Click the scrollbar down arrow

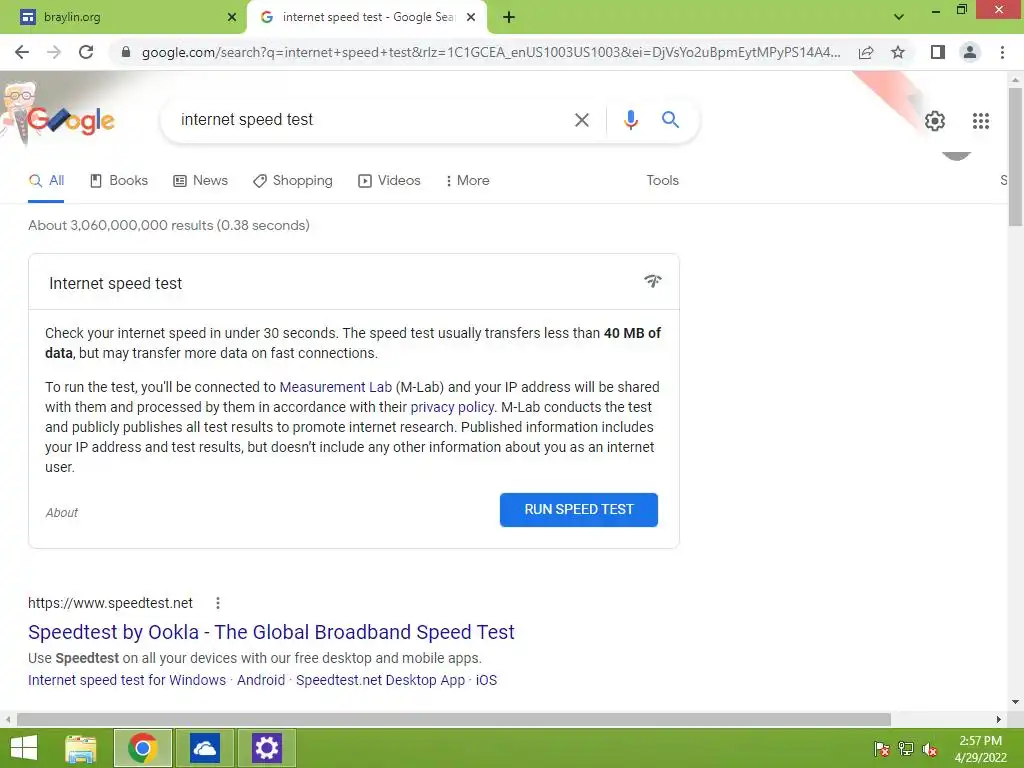(1015, 702)
